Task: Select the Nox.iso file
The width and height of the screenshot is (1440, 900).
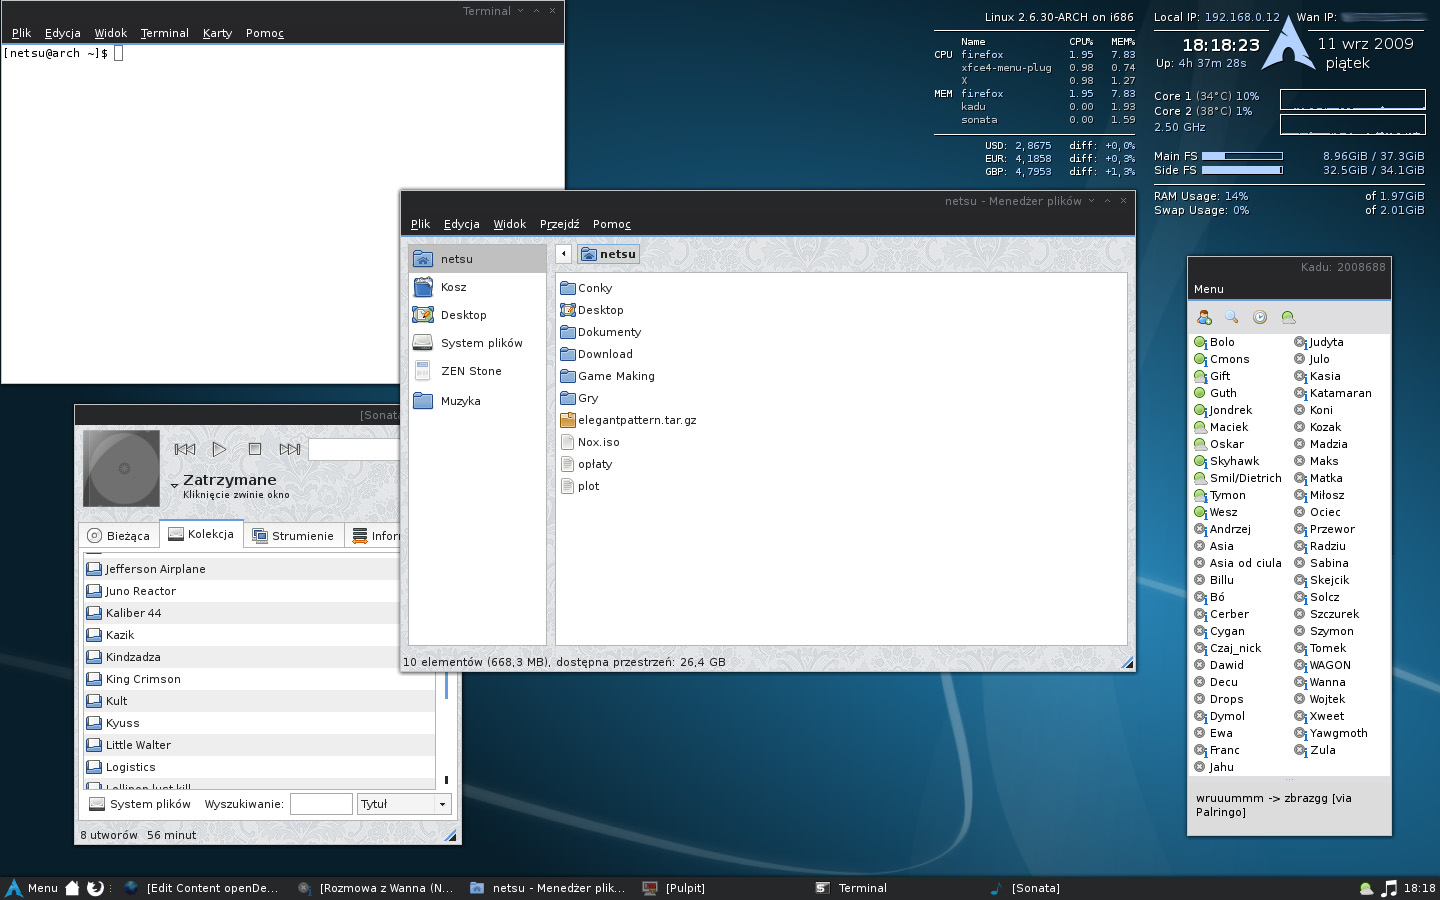Action: [x=590, y=442]
